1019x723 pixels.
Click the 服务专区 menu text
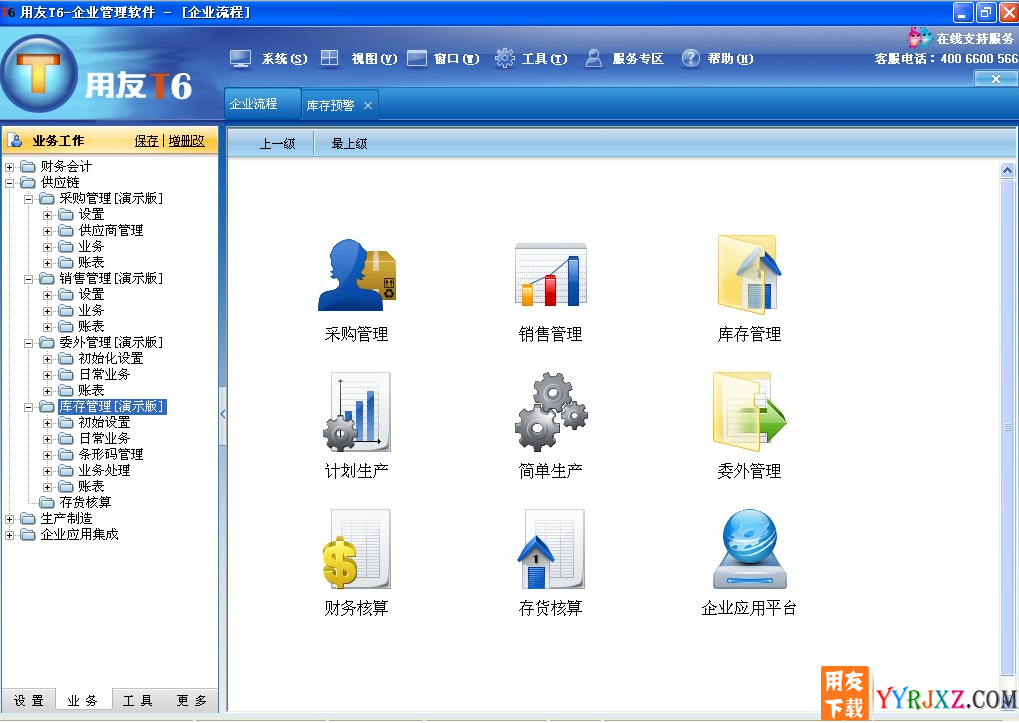638,59
